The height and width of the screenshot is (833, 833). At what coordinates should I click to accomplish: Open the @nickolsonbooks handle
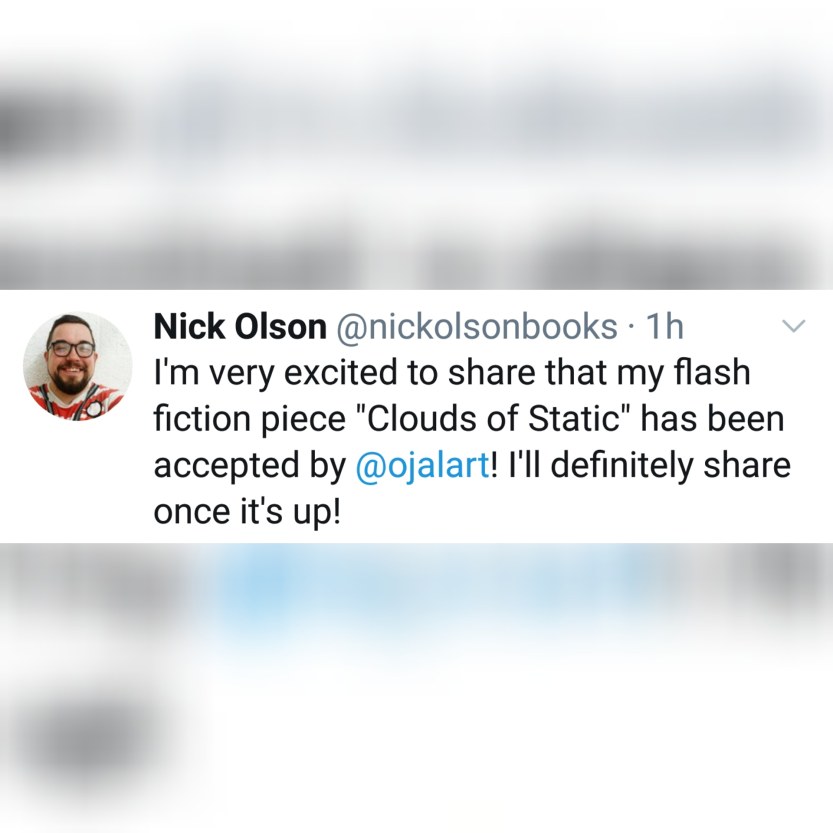coord(477,326)
